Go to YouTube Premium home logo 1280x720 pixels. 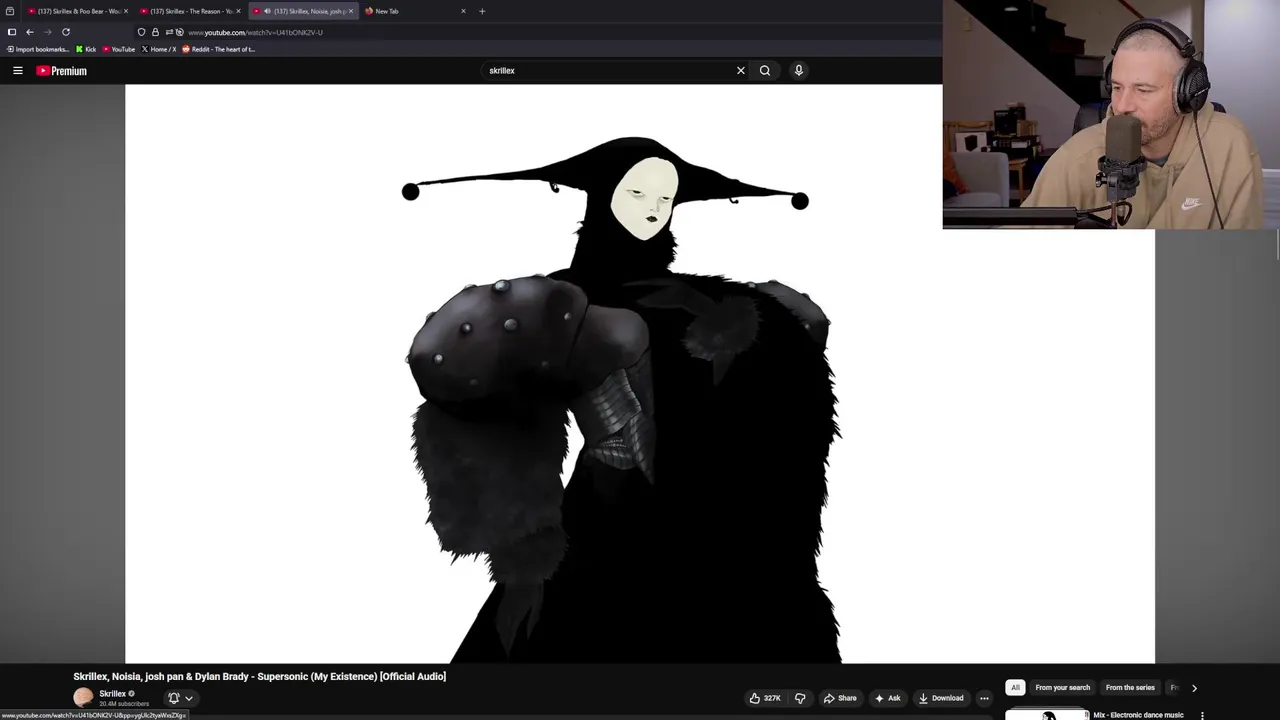62,71
